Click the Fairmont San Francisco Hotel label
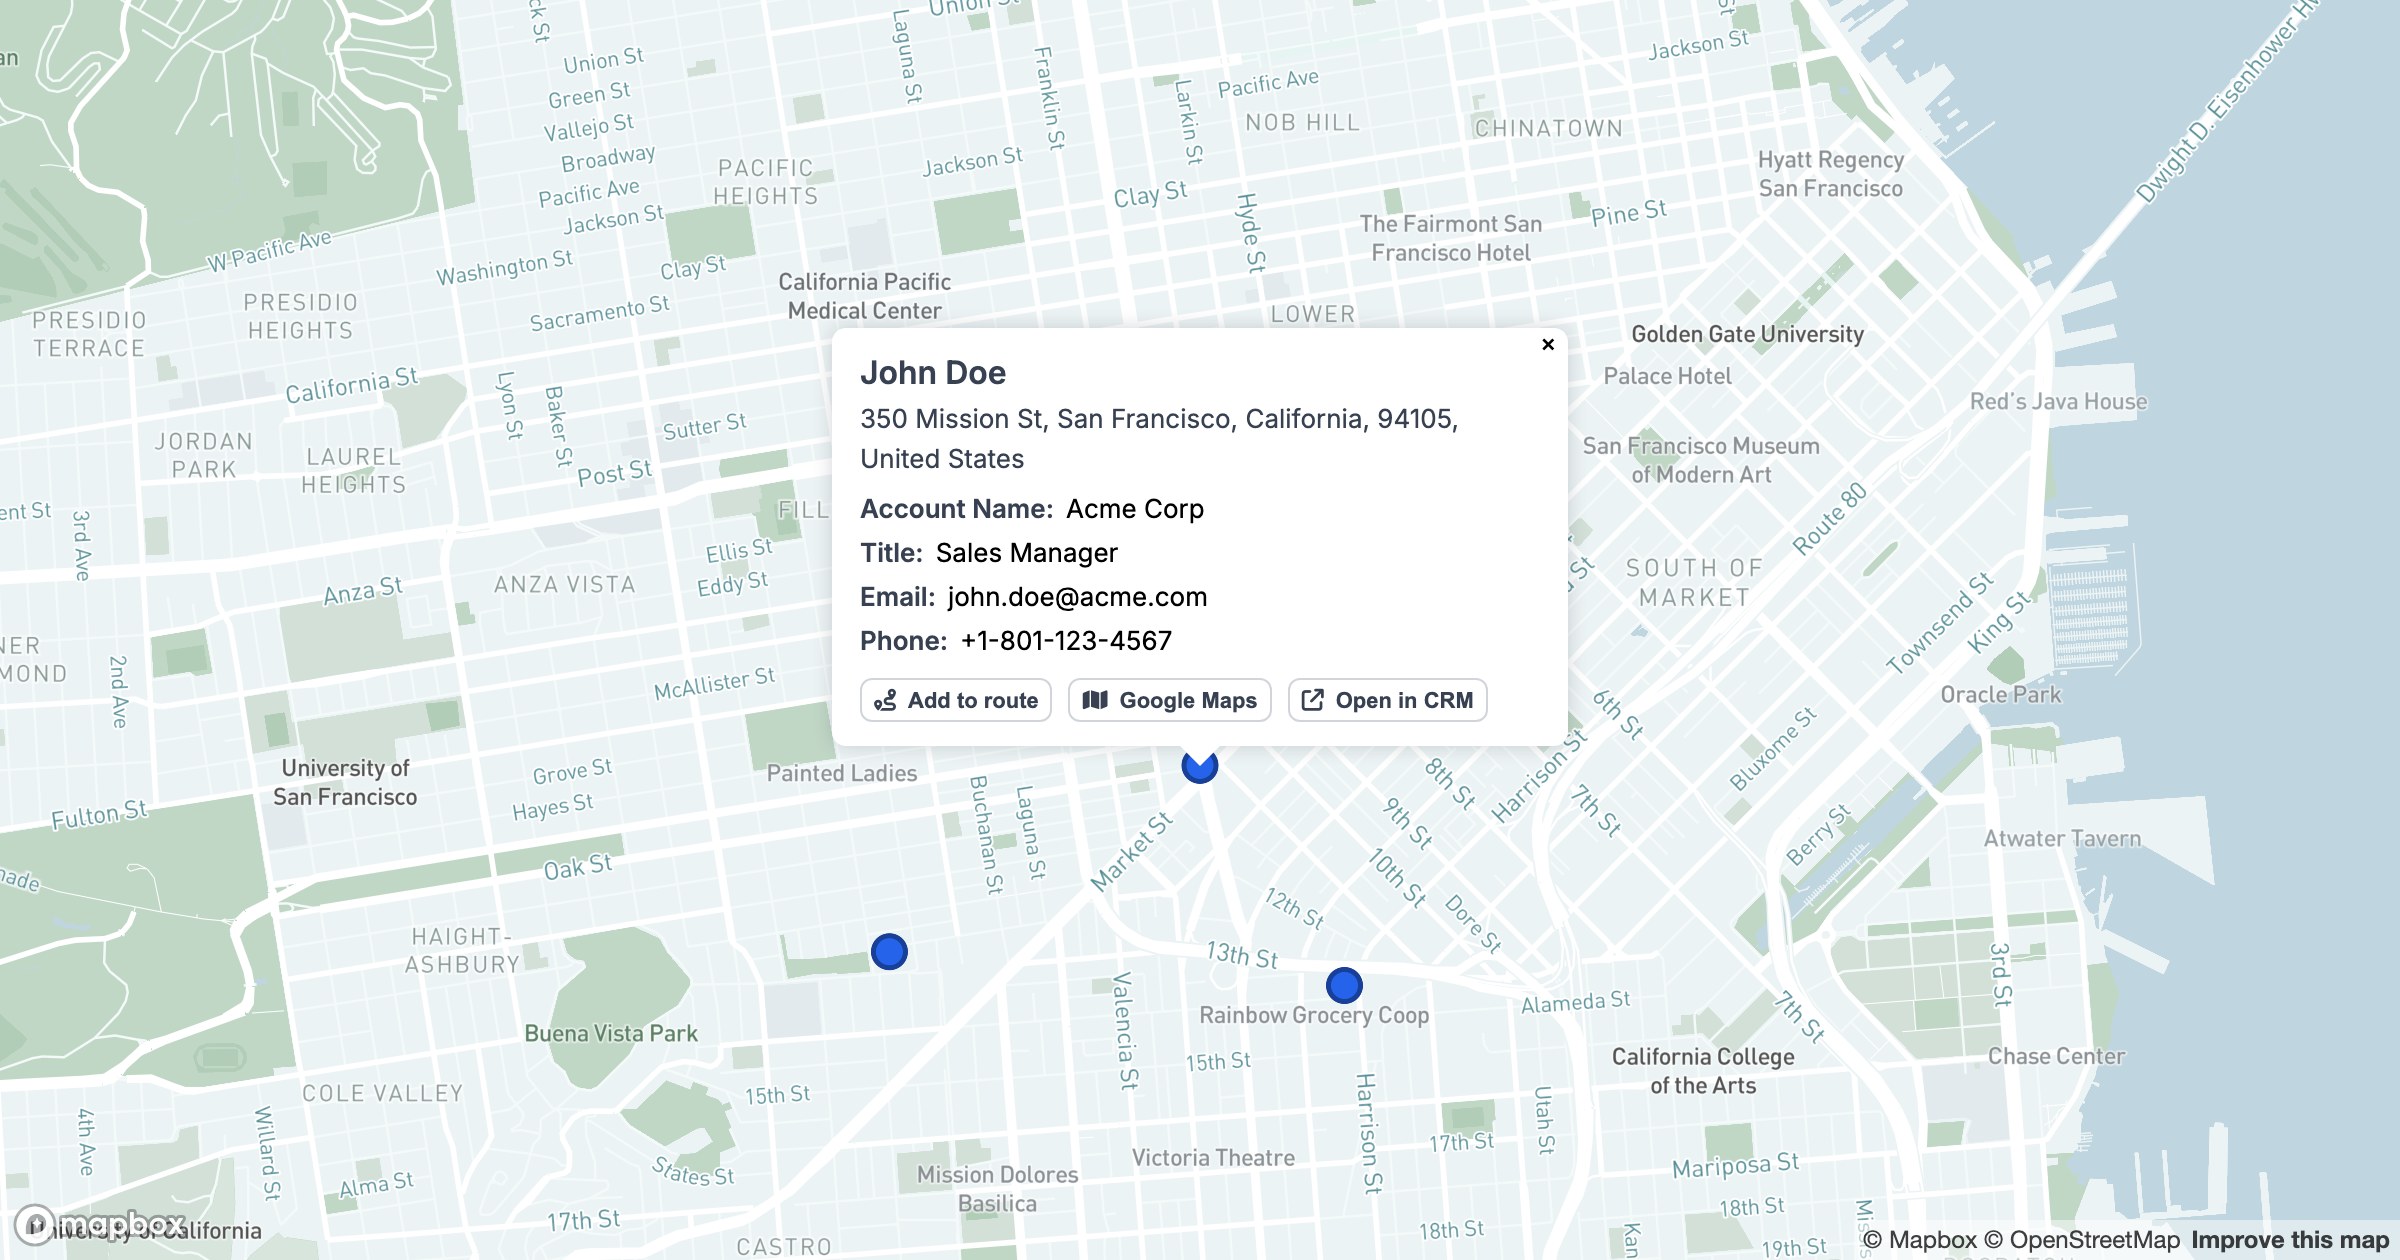Viewport: 2400px width, 1260px height. click(1450, 238)
